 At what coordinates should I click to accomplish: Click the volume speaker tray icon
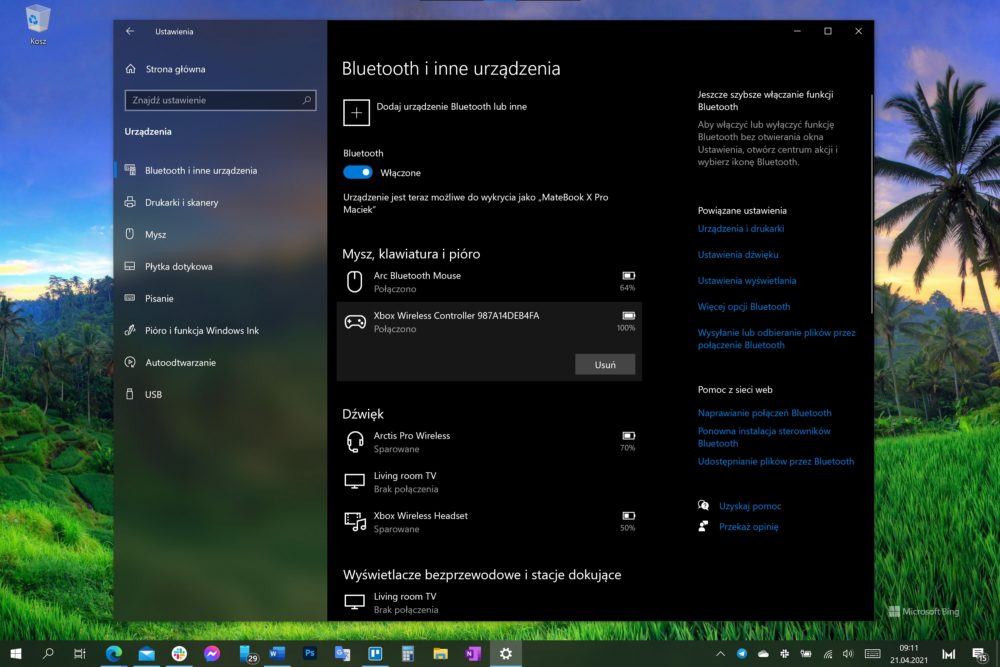(848, 654)
